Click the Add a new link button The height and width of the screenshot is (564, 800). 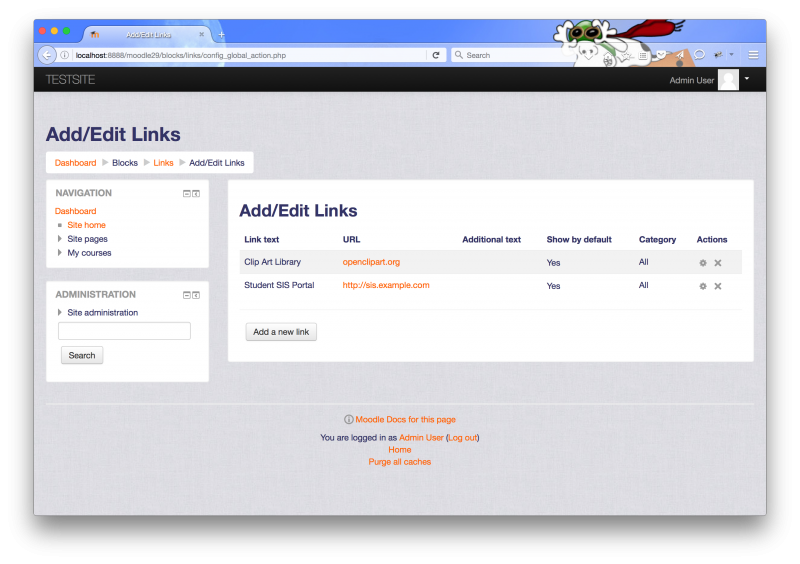[x=281, y=332]
